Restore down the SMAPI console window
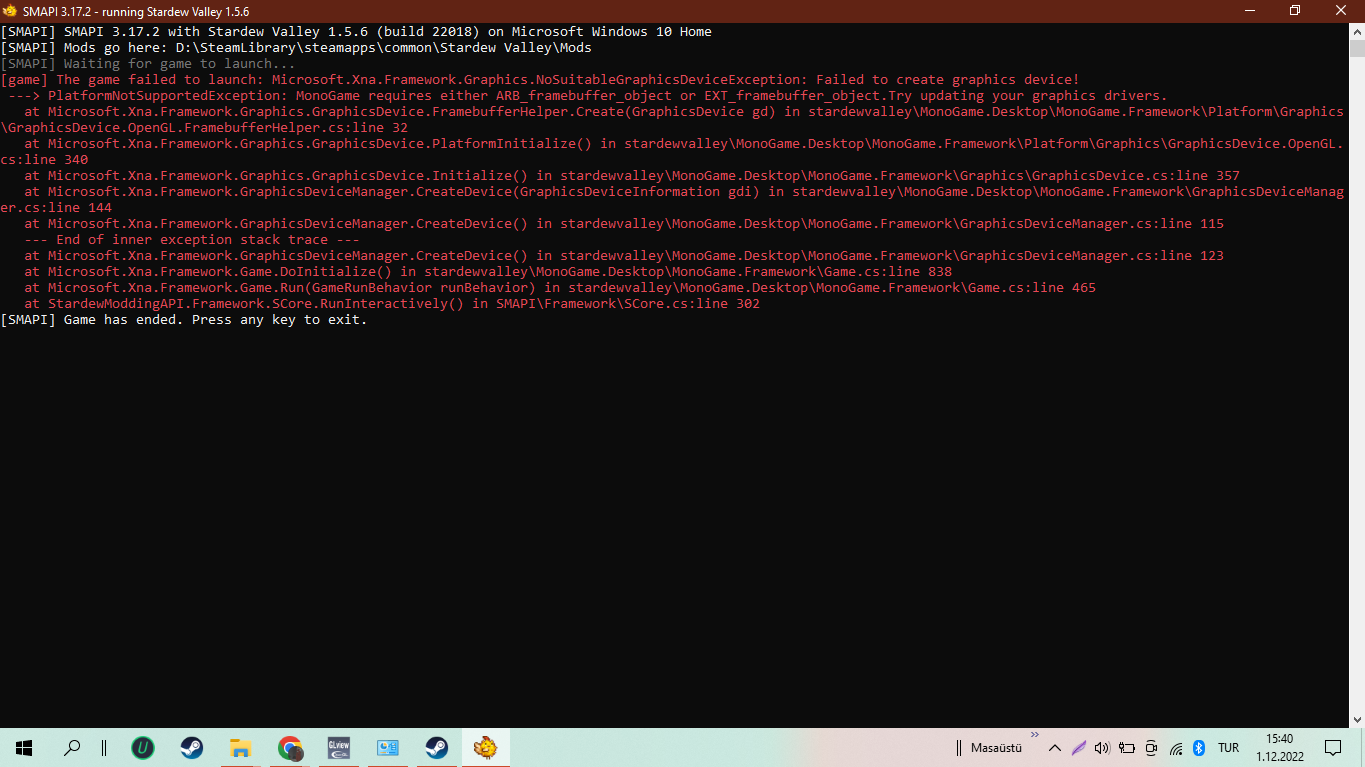1365x767 pixels. [1295, 11]
